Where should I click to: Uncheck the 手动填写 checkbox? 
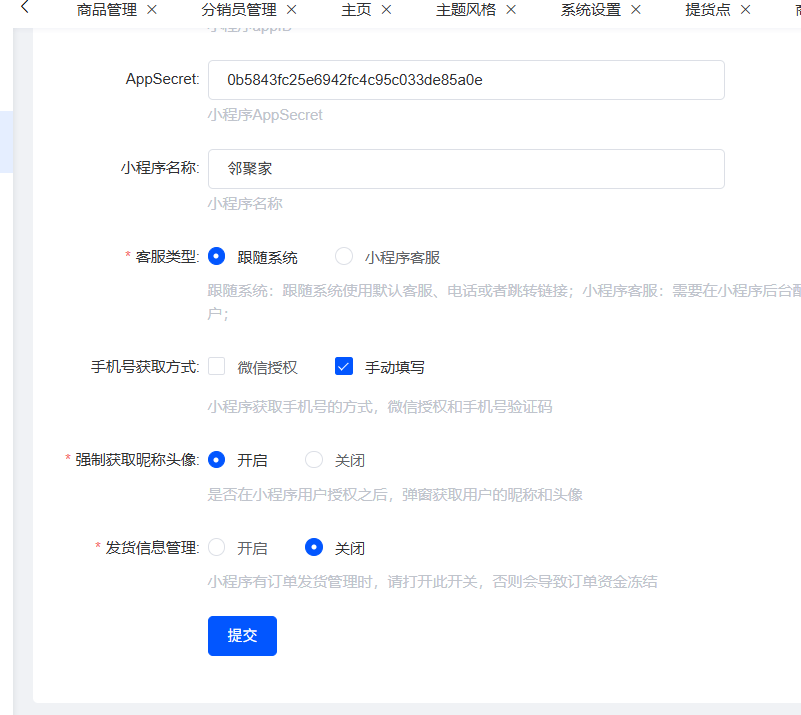[x=344, y=366]
